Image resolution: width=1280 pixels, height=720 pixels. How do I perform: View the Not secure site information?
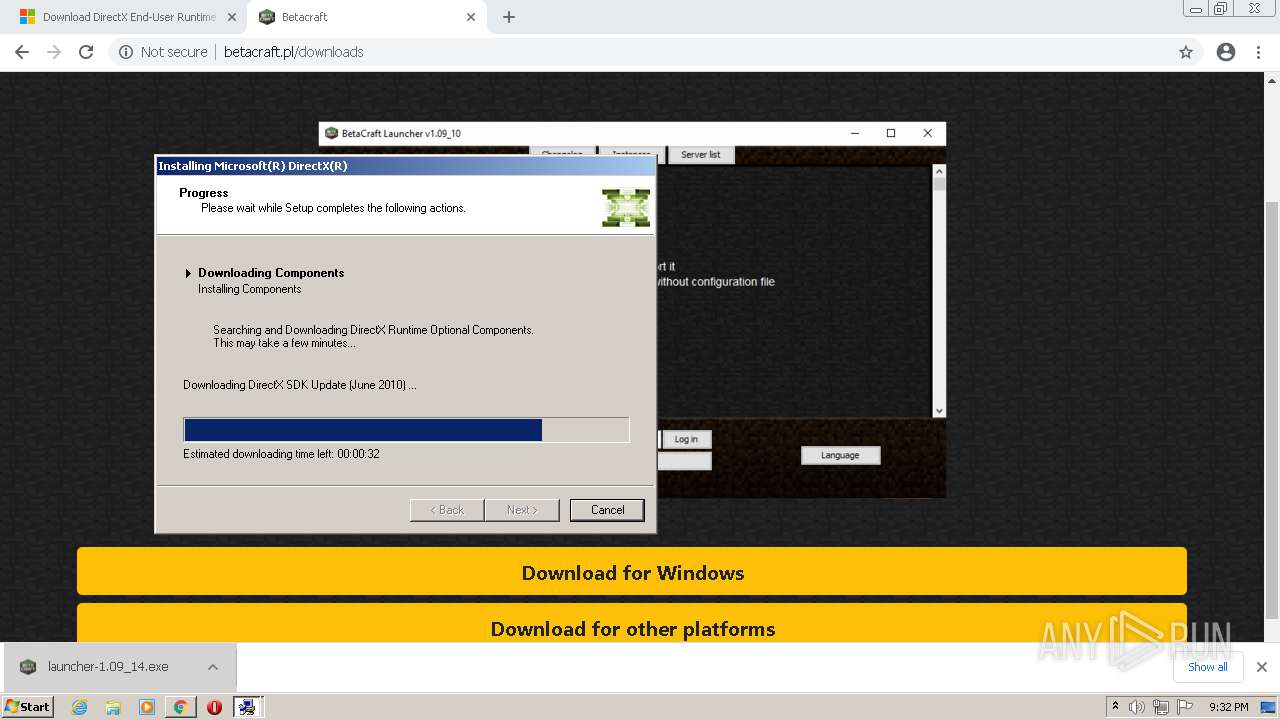pos(163,52)
